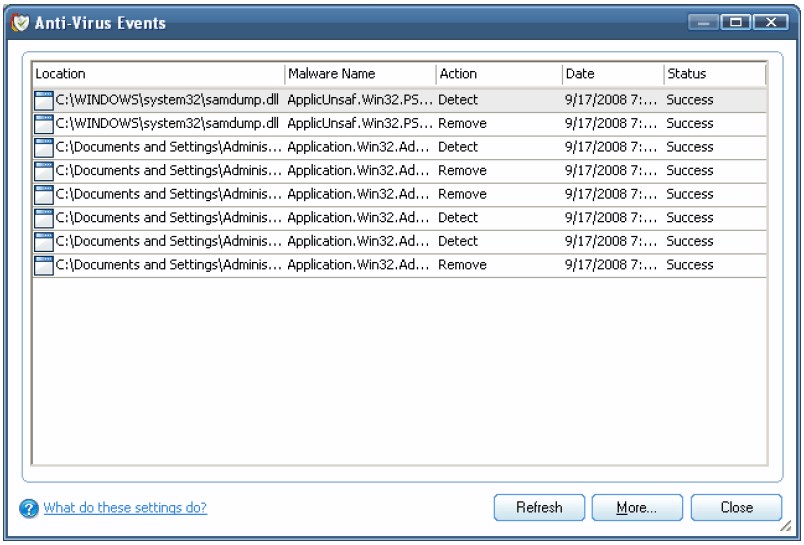Maximize the Anti-Virus Events window
This screenshot has width=804, height=545.
(x=736, y=22)
